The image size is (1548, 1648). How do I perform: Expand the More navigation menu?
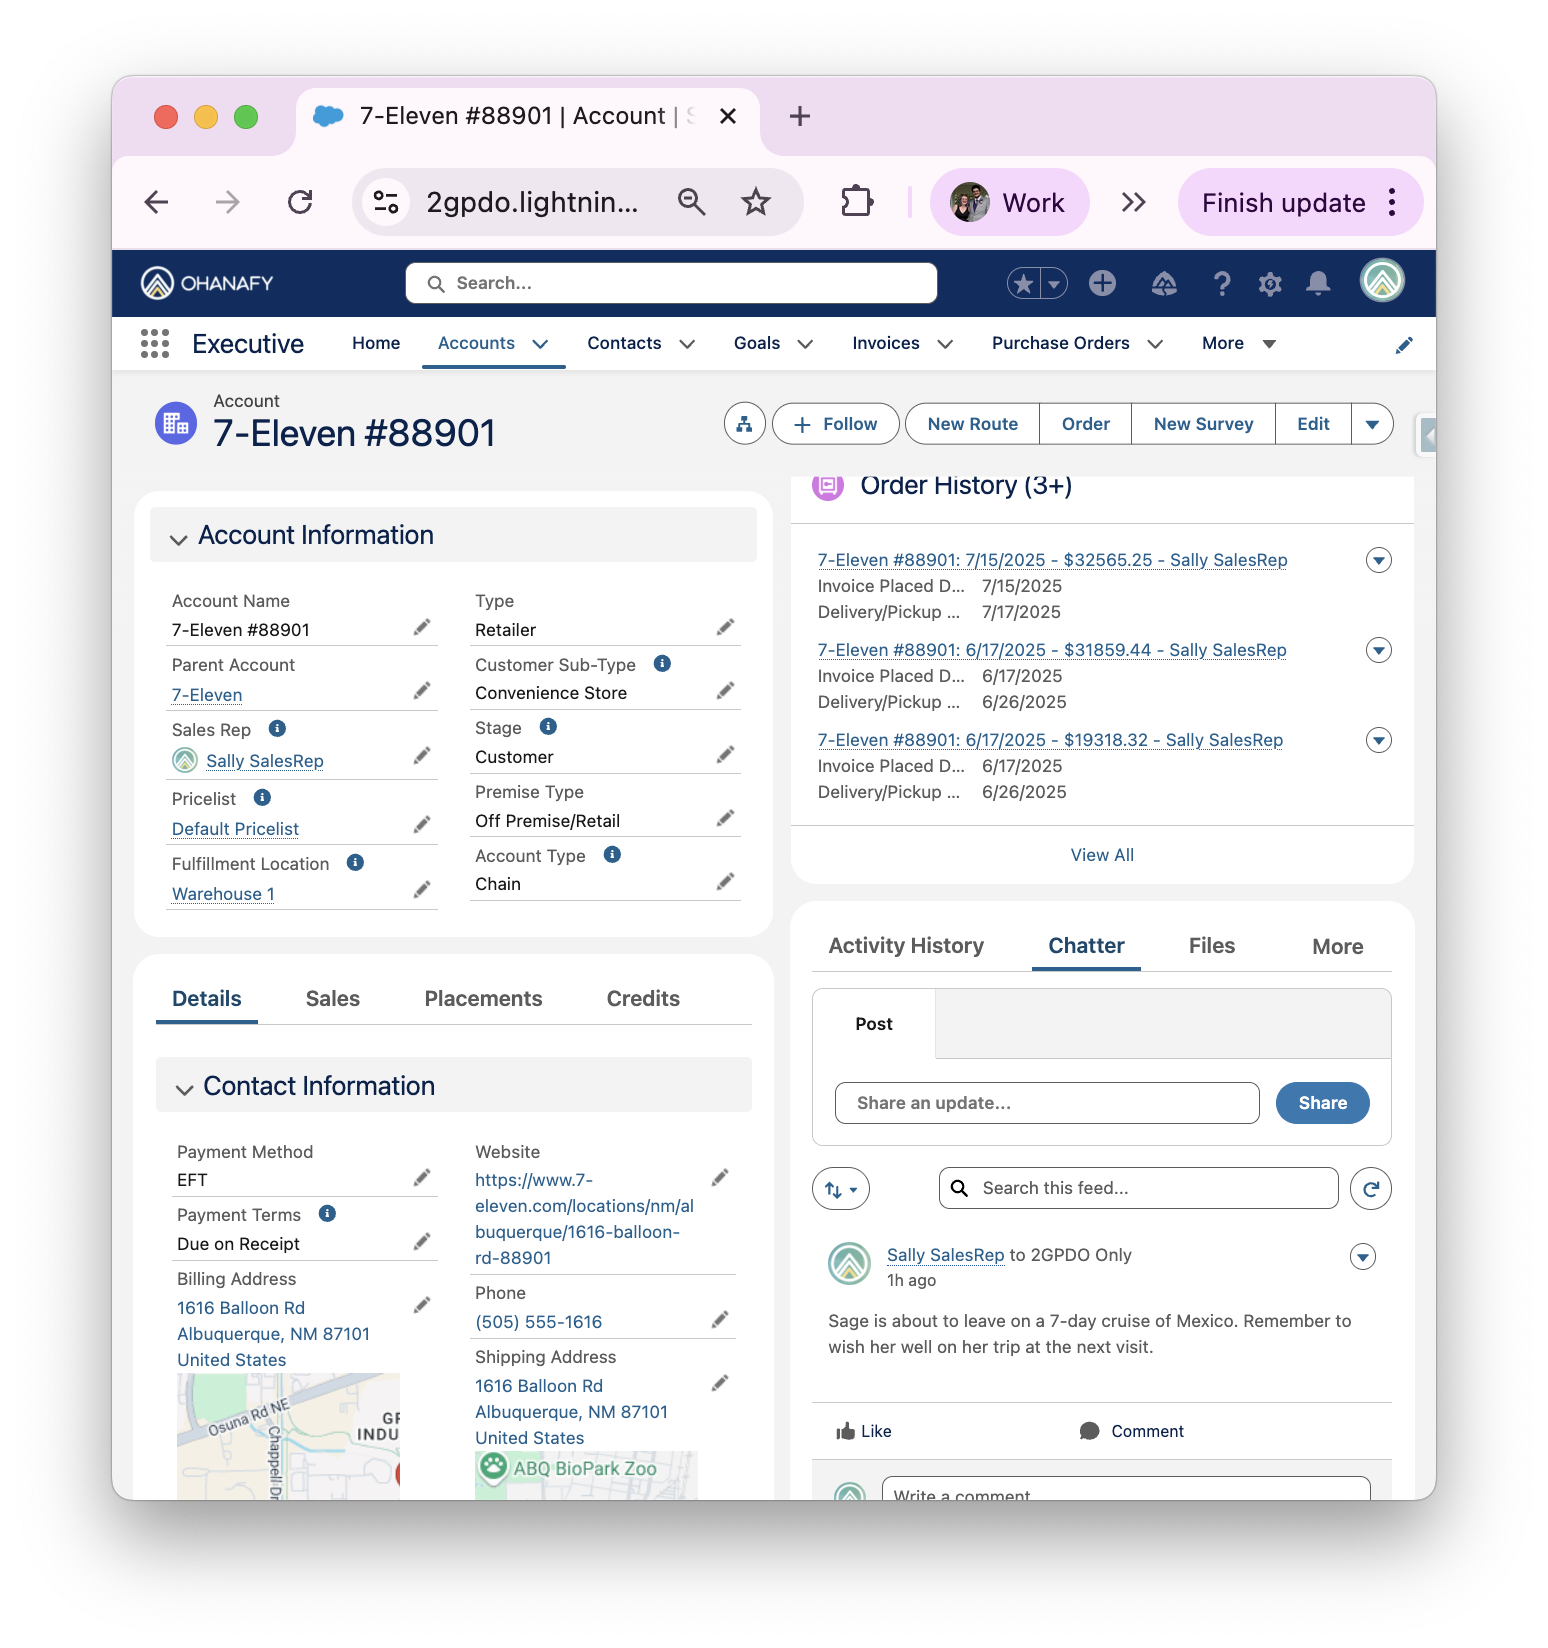[1239, 343]
